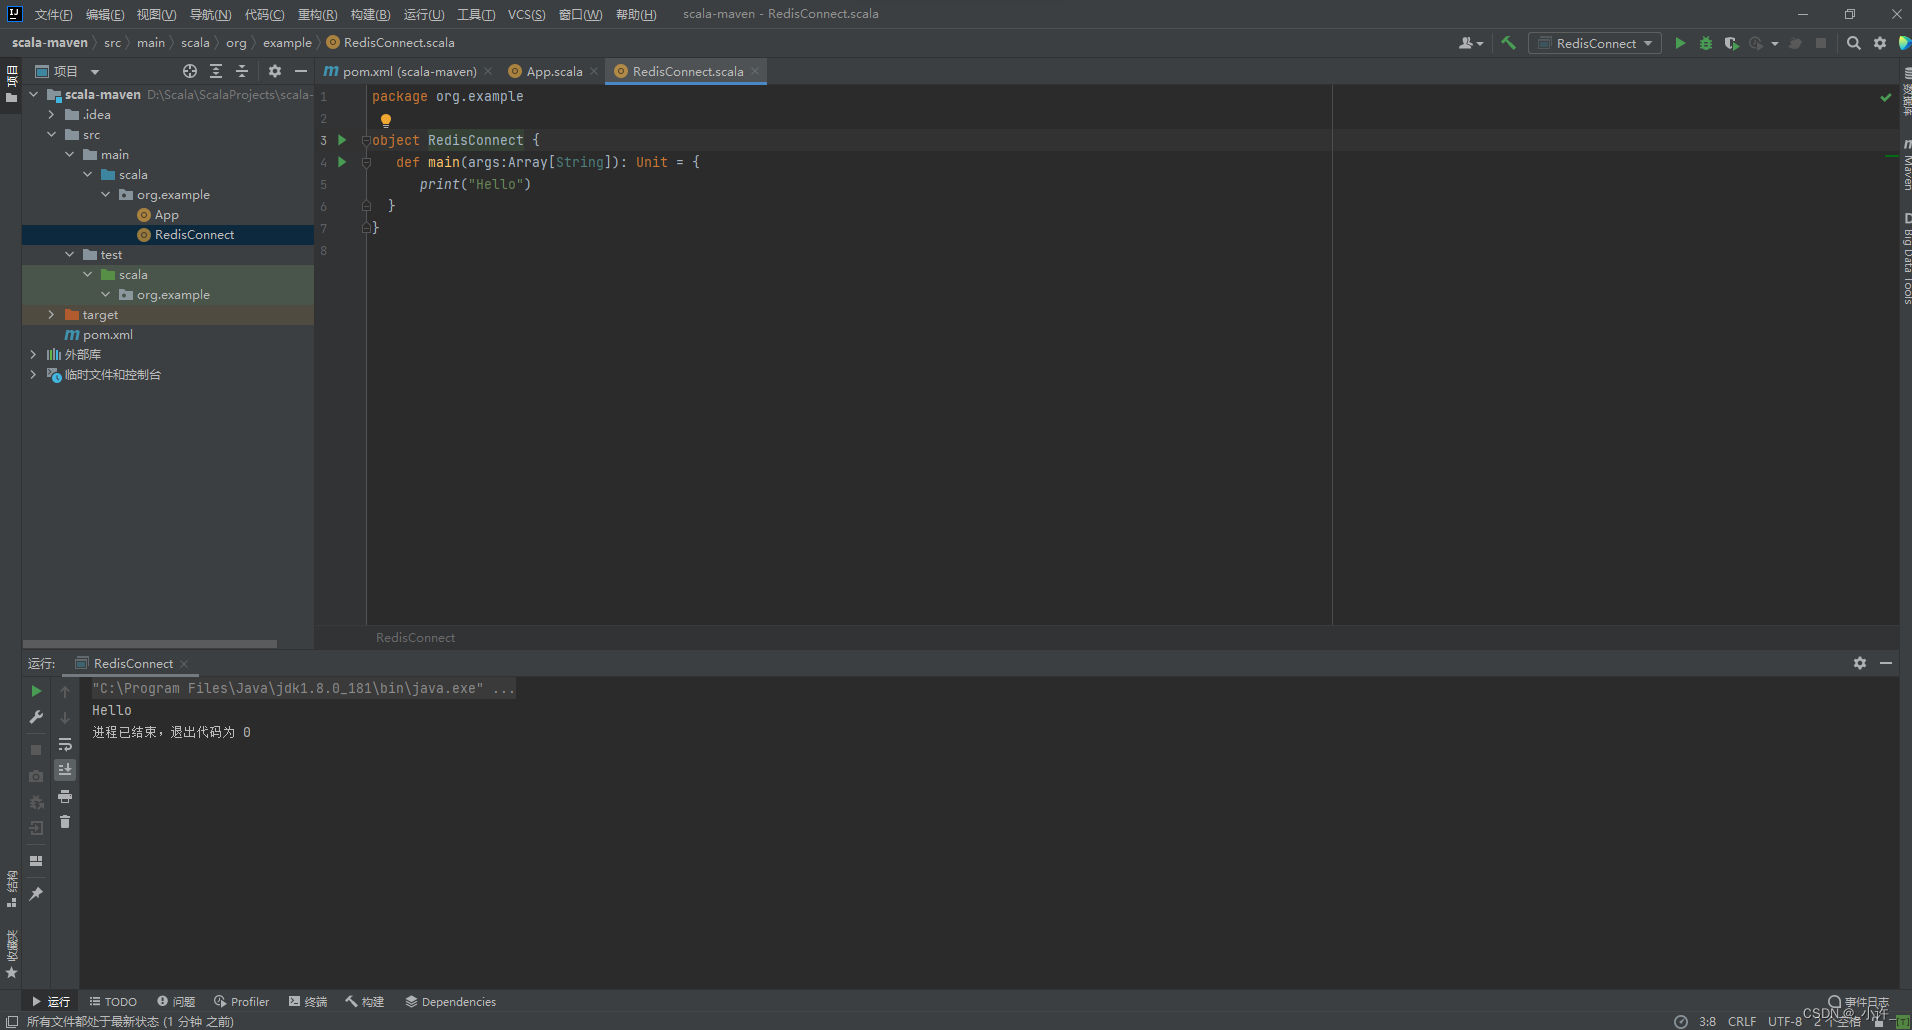Collapse the test folder
The height and width of the screenshot is (1030, 1912).
coord(70,254)
